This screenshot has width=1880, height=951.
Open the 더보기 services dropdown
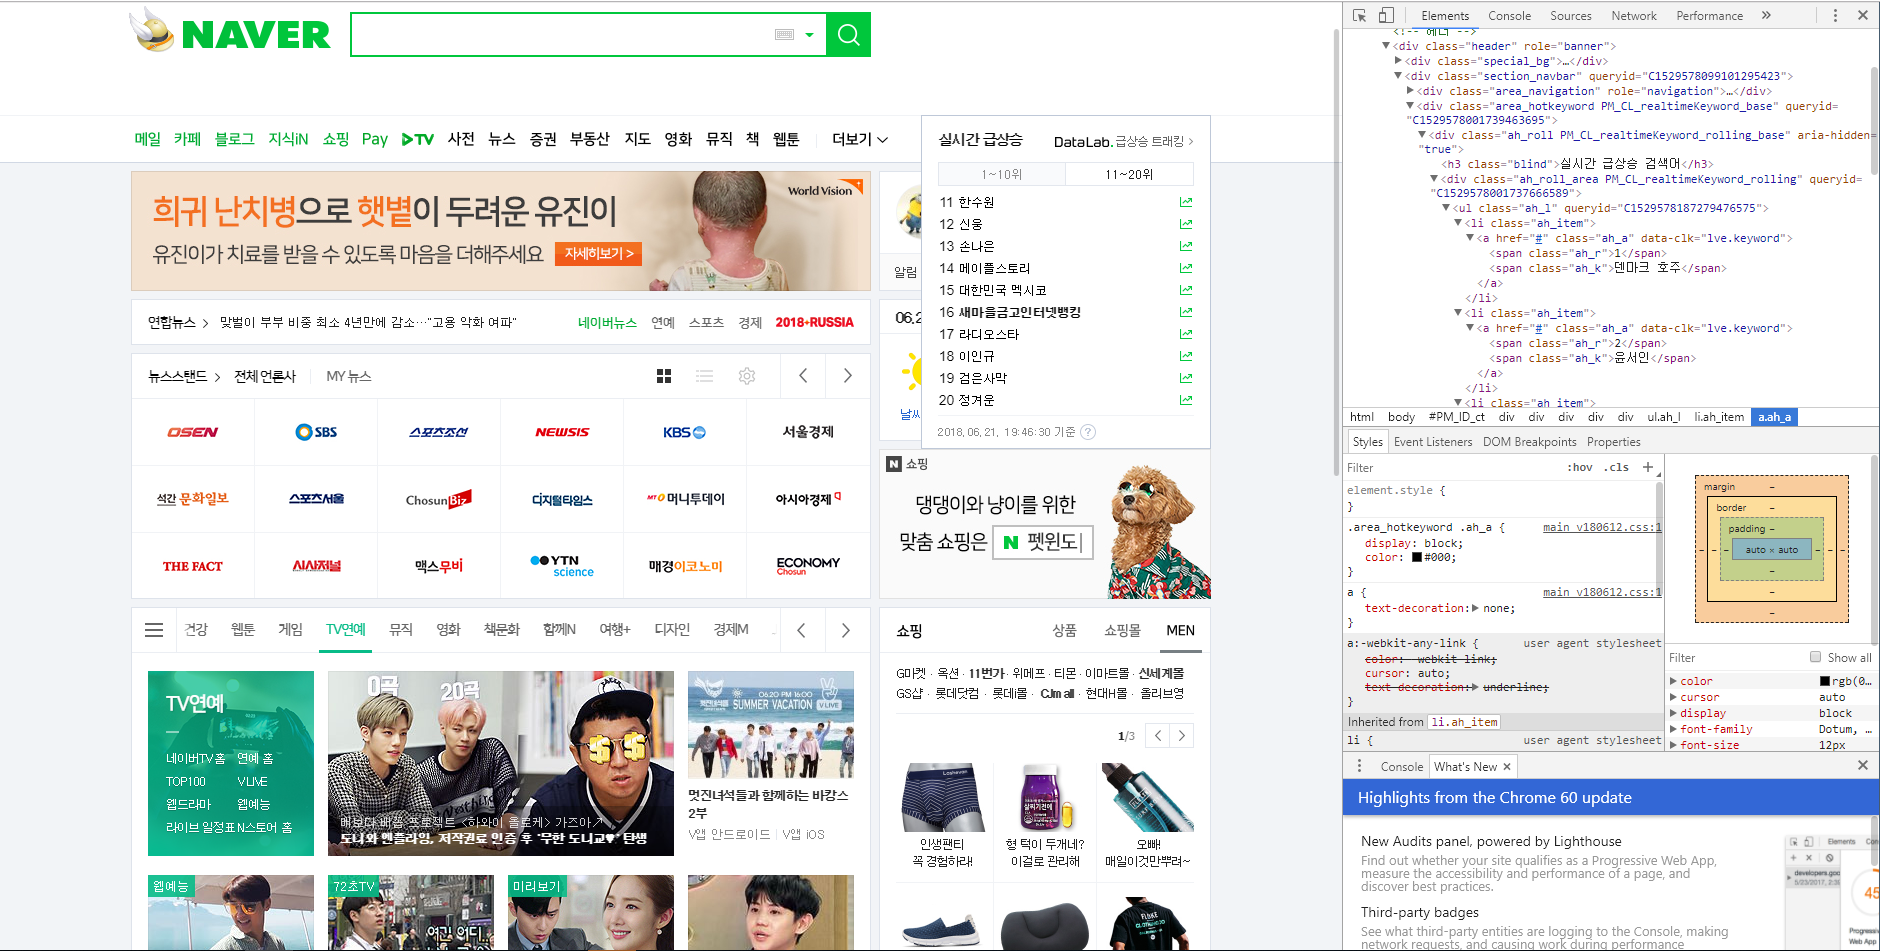click(860, 139)
